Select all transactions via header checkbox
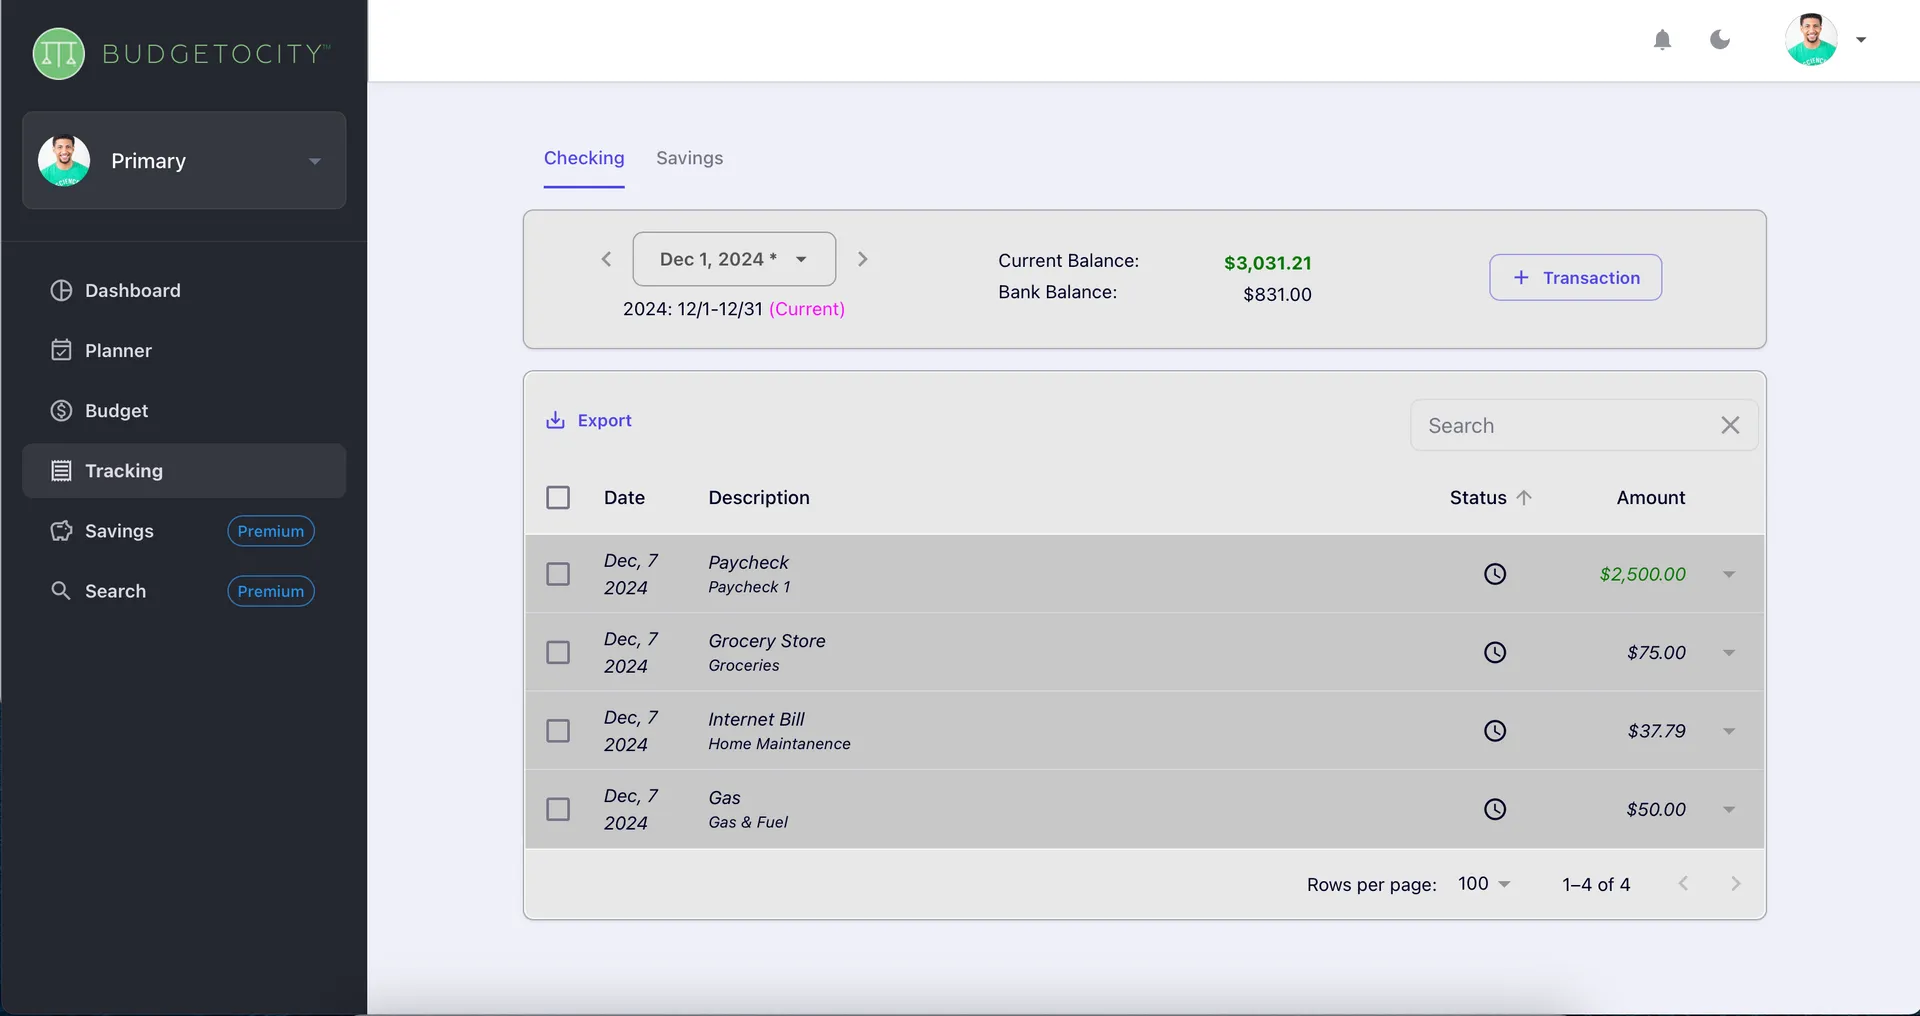This screenshot has height=1016, width=1920. coord(558,497)
